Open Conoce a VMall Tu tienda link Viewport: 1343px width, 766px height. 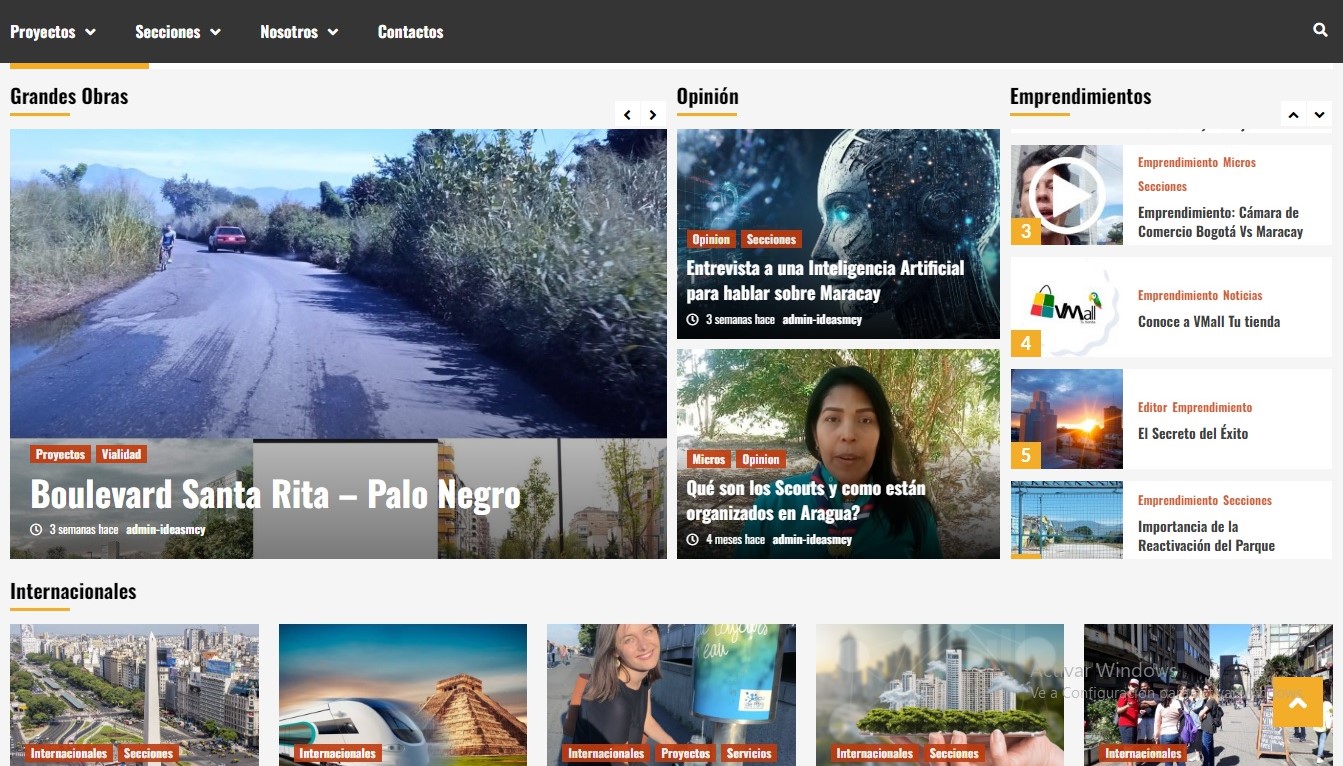click(1208, 321)
